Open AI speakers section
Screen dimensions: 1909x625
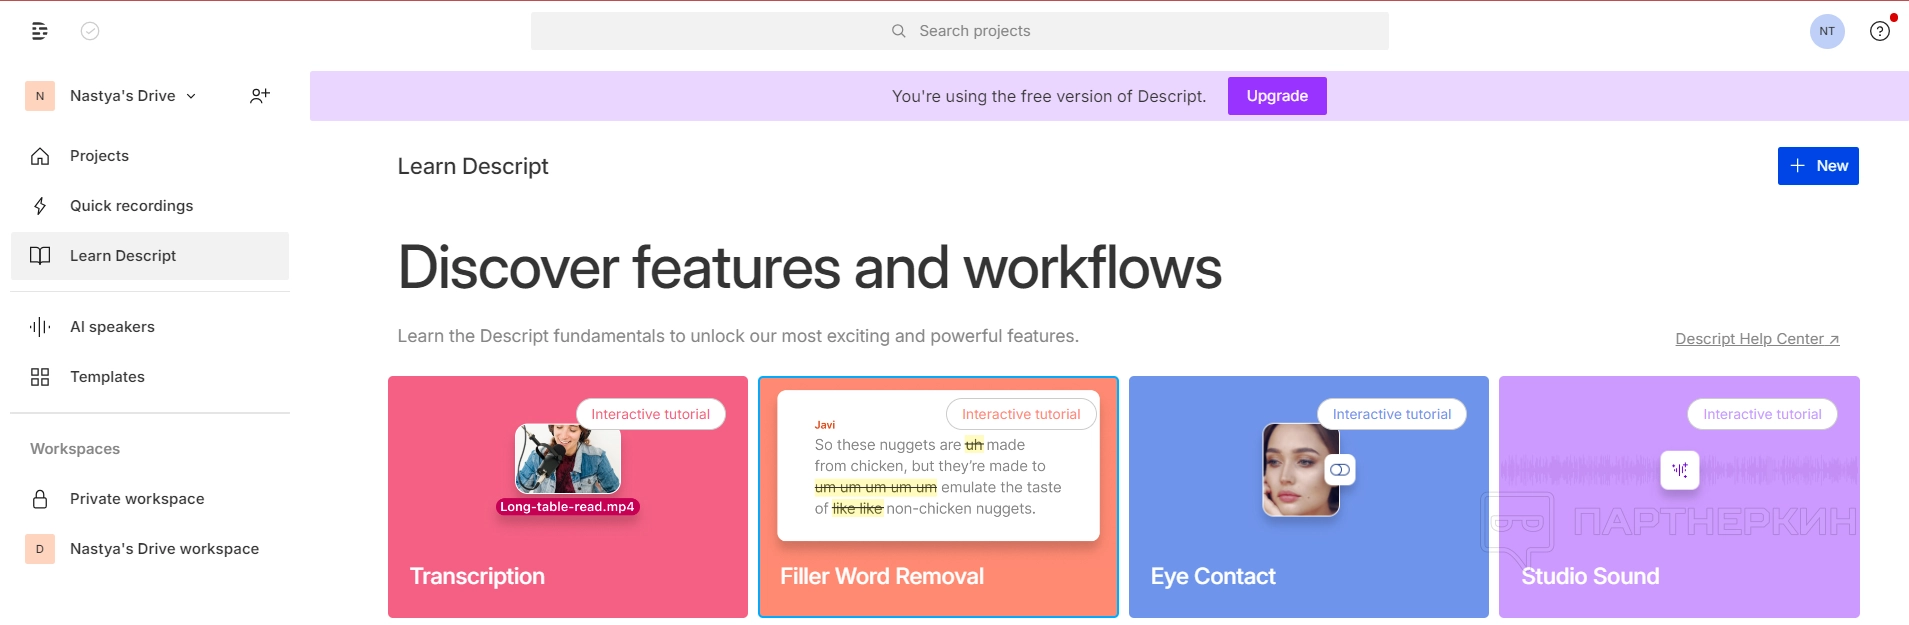pos(150,327)
